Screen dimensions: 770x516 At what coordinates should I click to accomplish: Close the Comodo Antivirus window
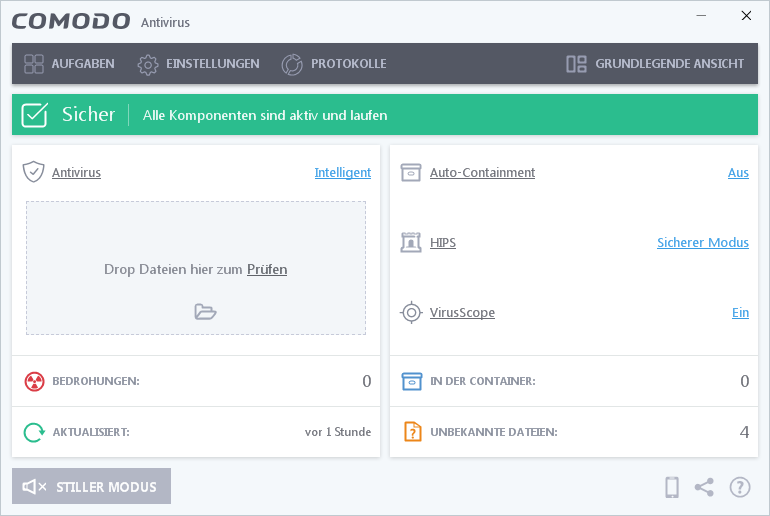coord(746,16)
